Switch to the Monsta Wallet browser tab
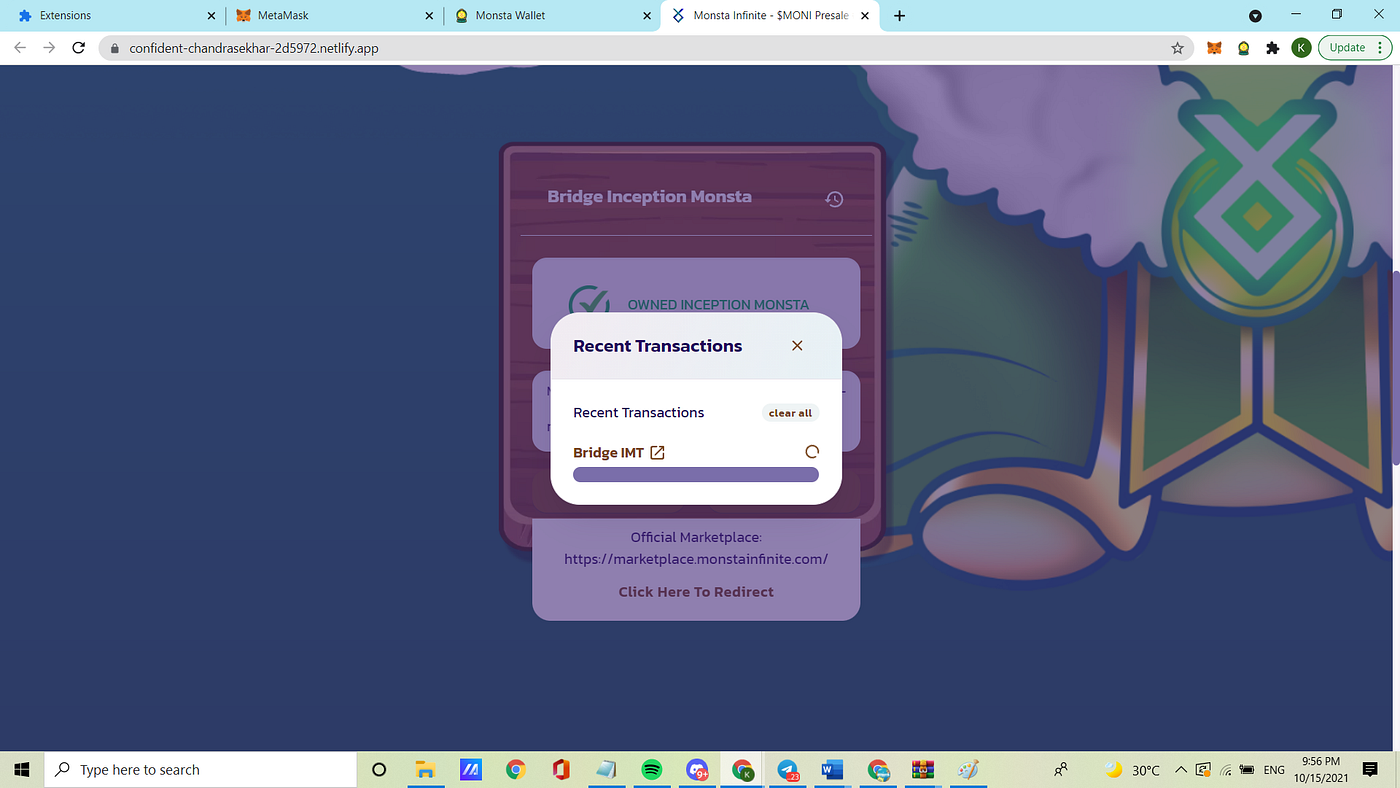The width and height of the screenshot is (1400, 788). pyautogui.click(x=552, y=16)
